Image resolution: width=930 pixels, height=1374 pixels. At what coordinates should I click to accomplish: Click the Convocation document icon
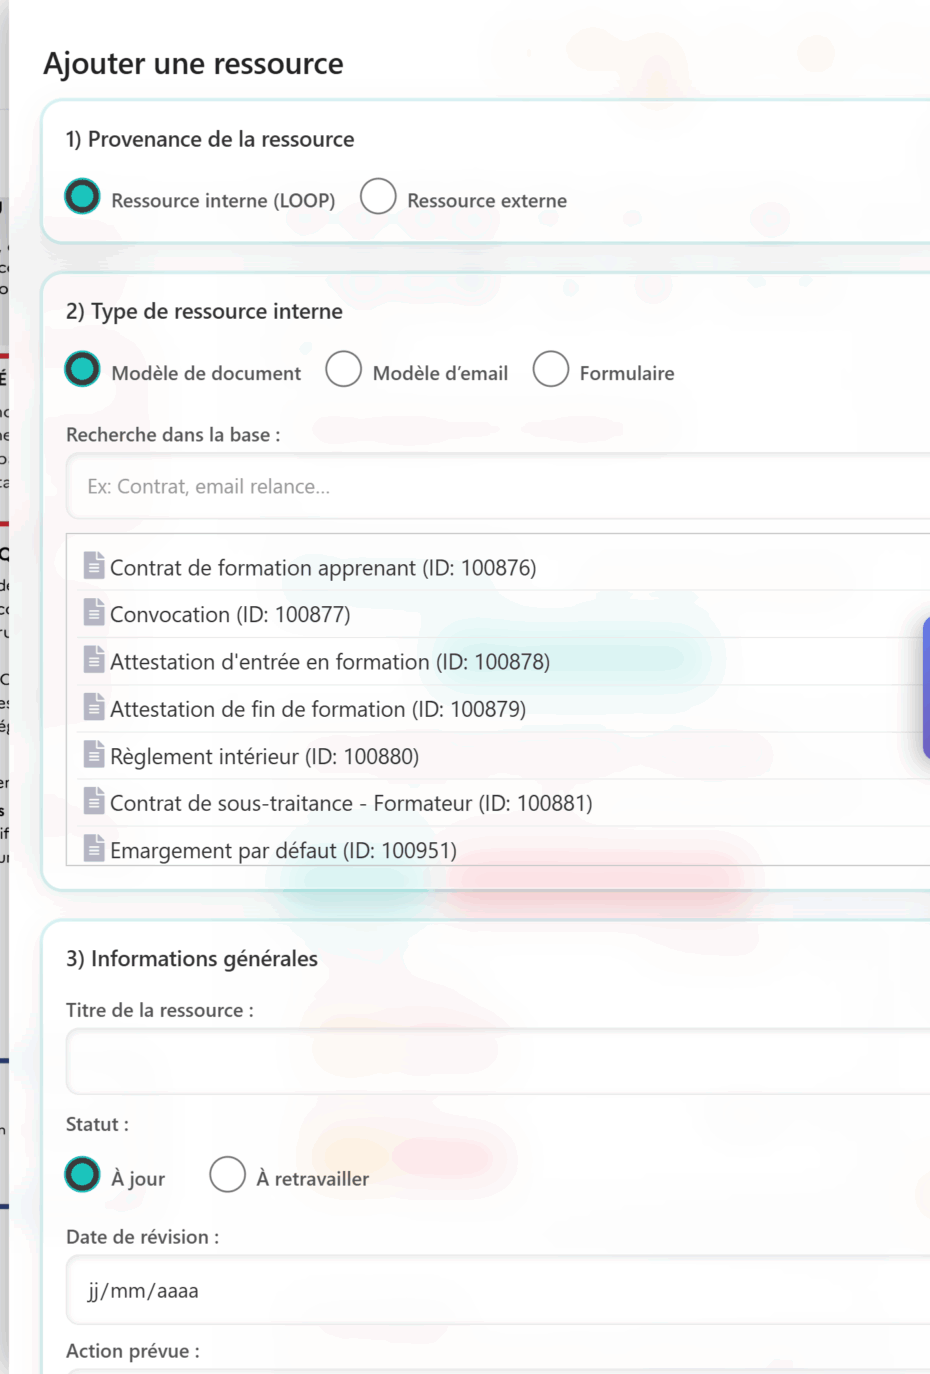tap(94, 612)
